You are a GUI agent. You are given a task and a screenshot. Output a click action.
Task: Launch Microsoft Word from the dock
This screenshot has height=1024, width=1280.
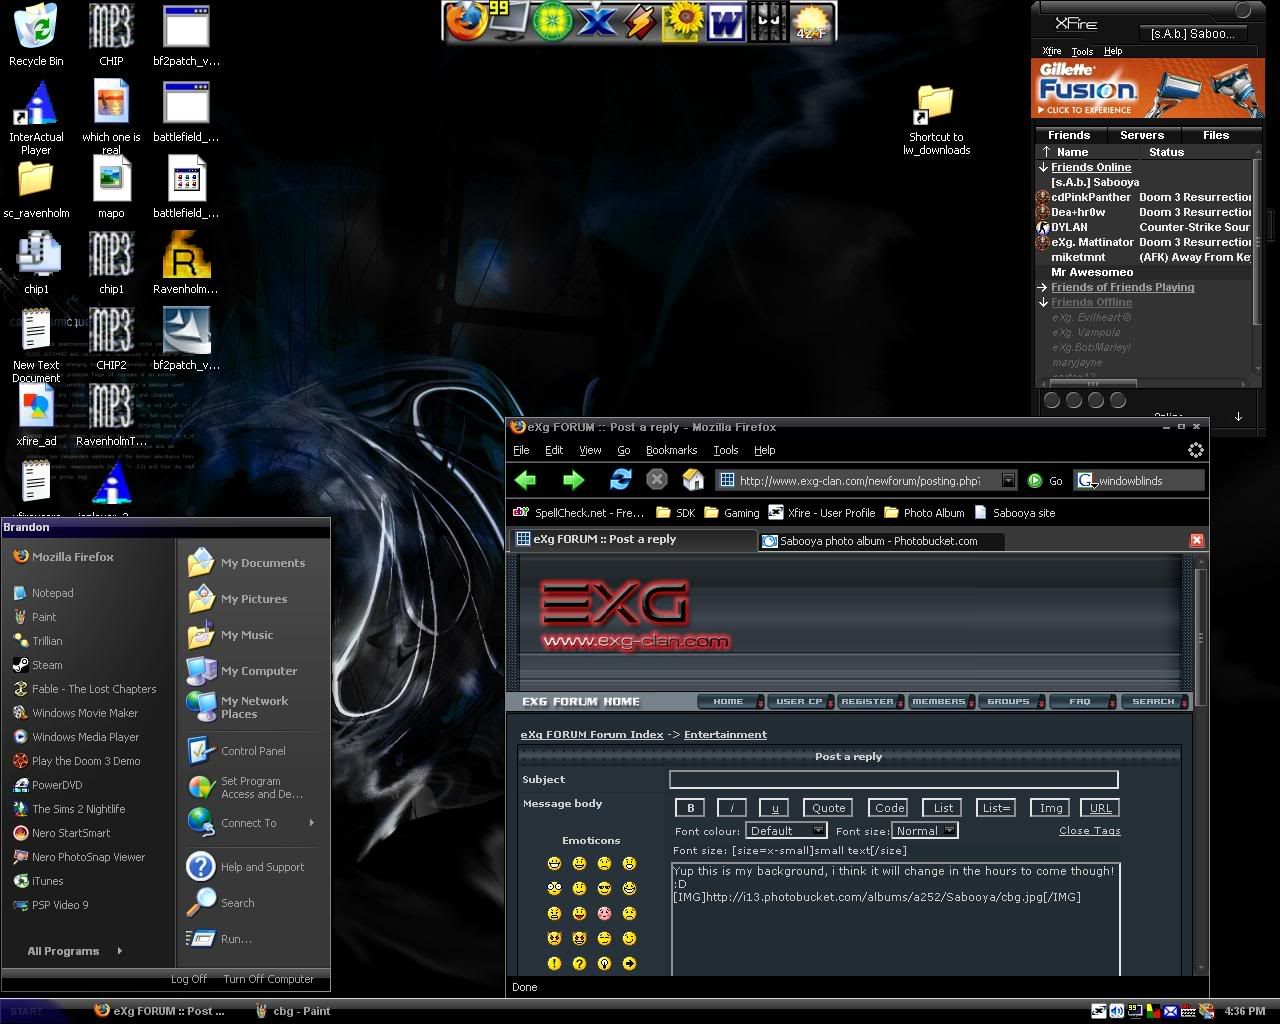tap(725, 22)
